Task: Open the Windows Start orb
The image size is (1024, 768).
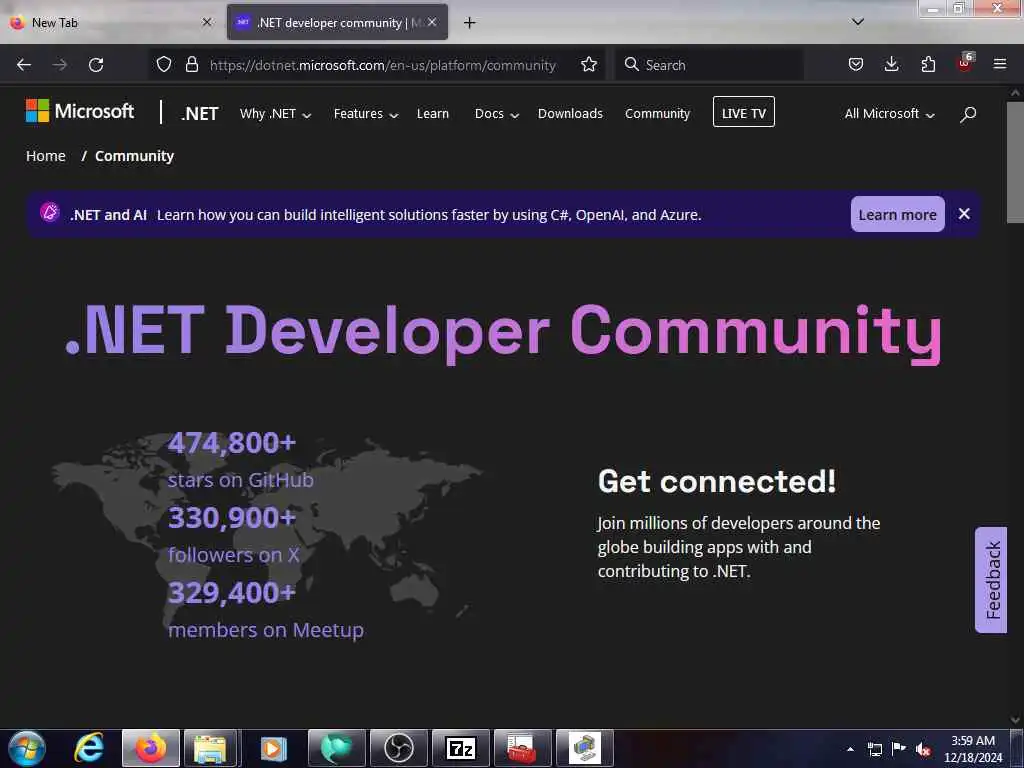Action: [x=27, y=748]
